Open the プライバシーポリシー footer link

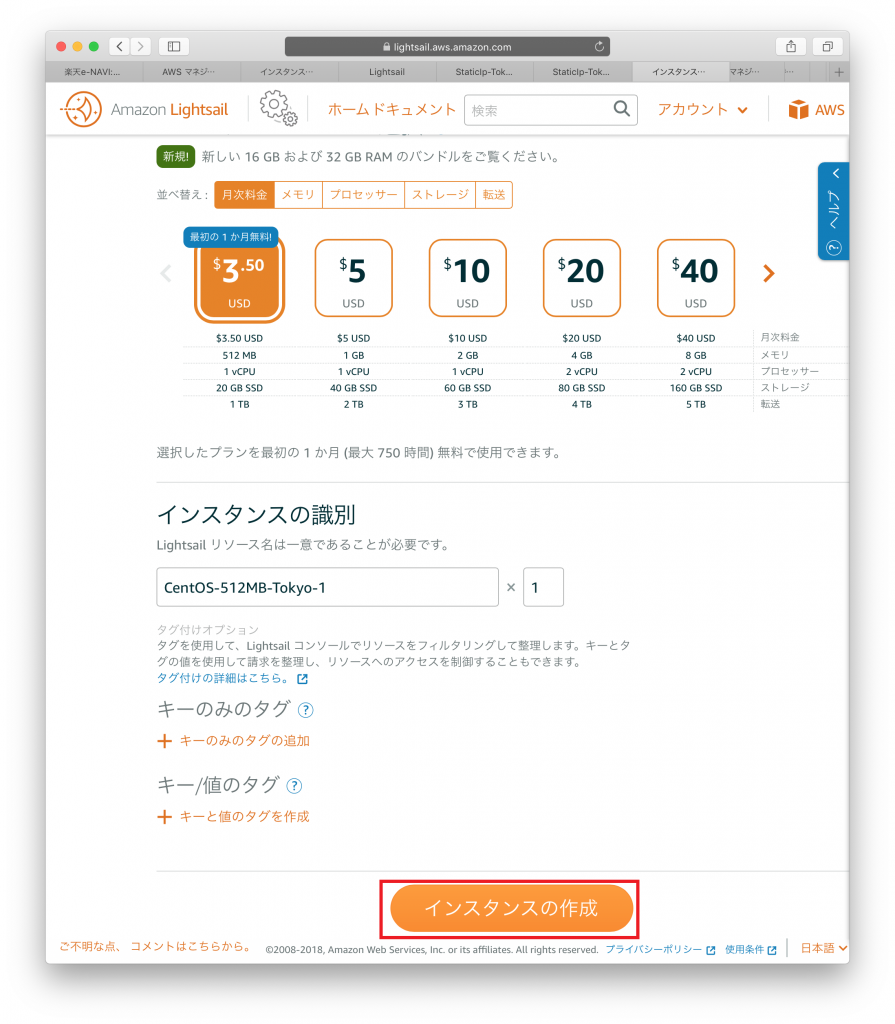[x=653, y=950]
